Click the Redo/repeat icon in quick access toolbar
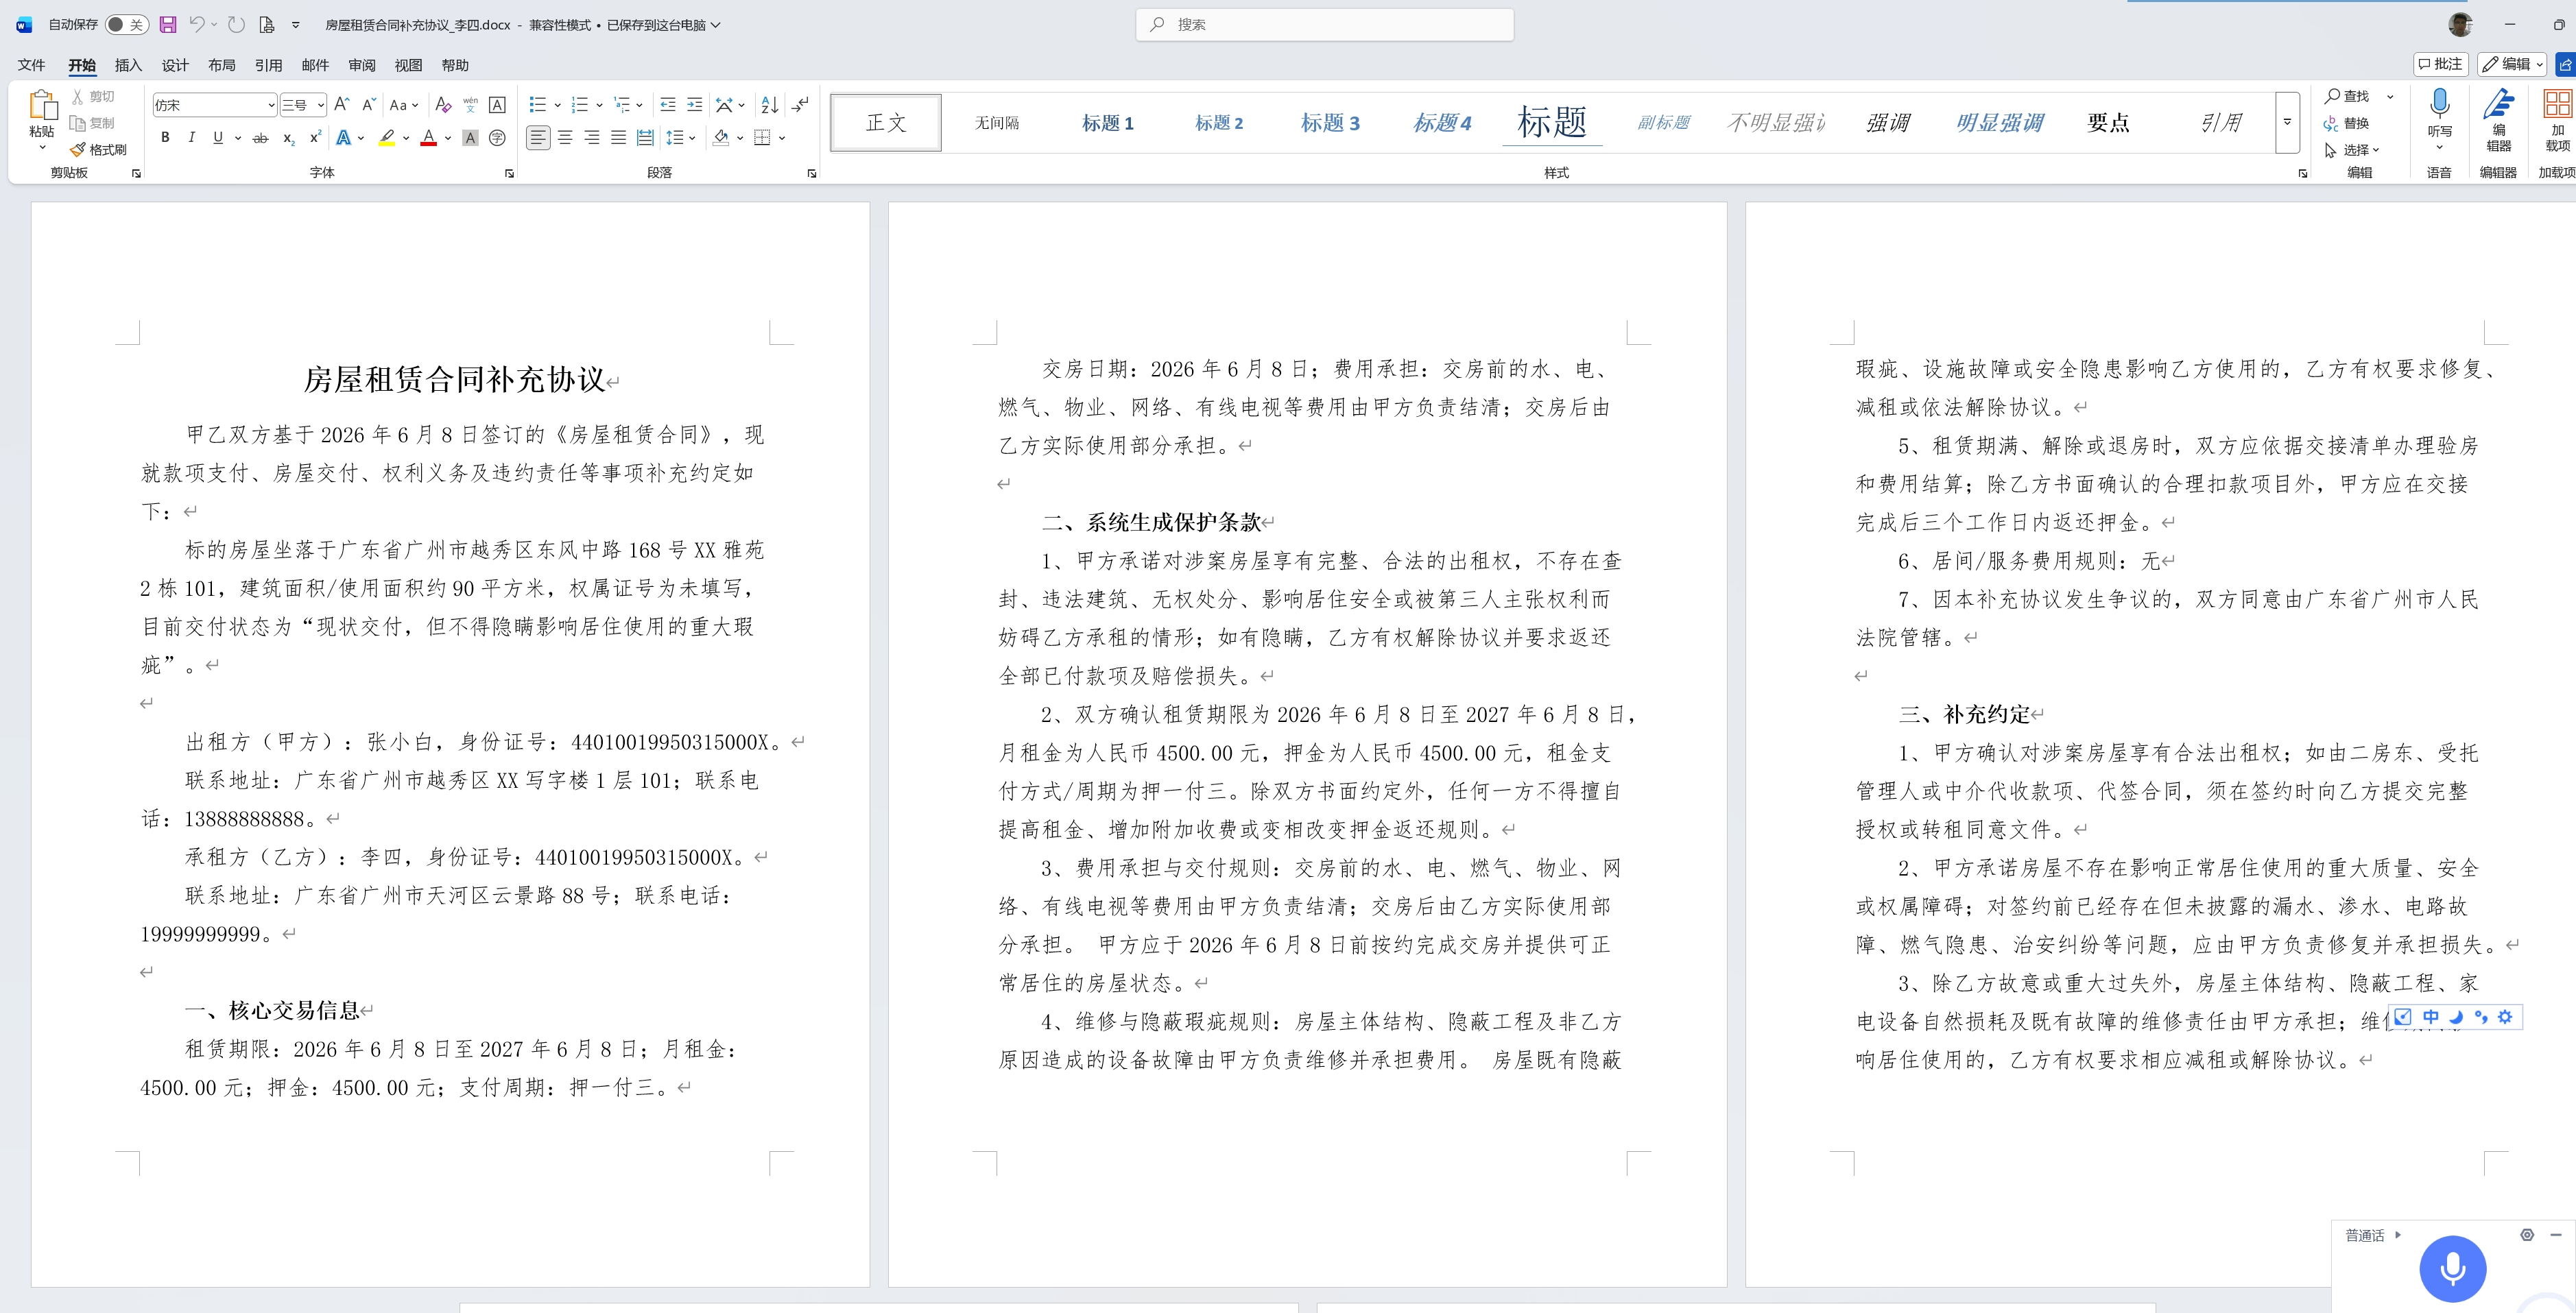The image size is (2576, 1313). click(237, 24)
